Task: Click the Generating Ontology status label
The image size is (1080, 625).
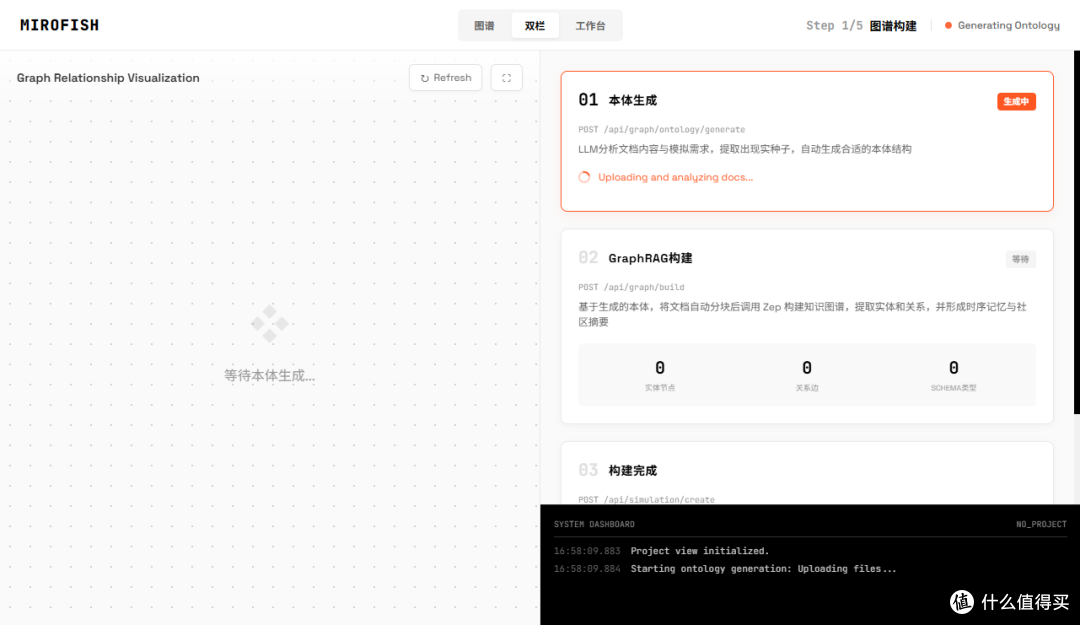Action: coord(1008,25)
